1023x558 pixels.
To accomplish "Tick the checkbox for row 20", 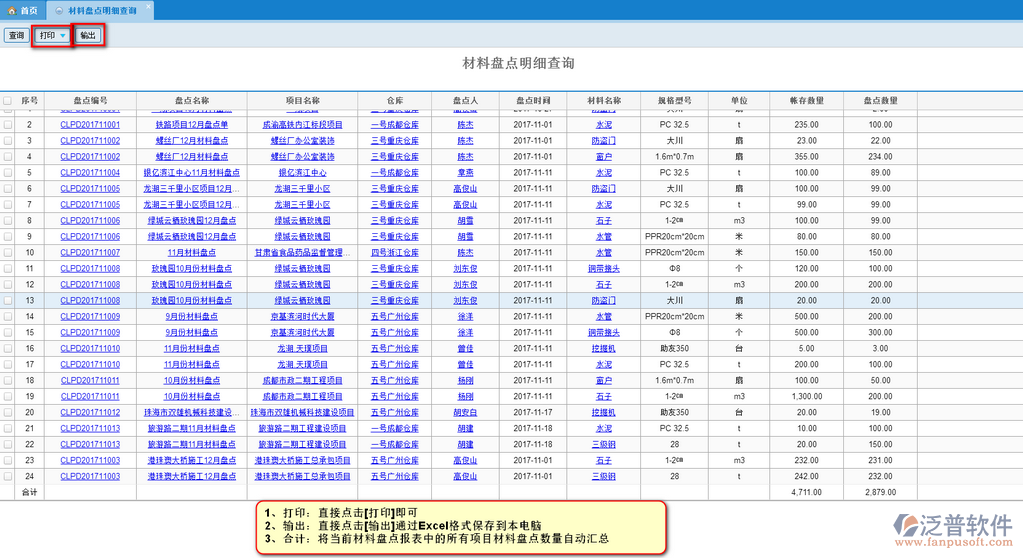I will tap(8, 412).
